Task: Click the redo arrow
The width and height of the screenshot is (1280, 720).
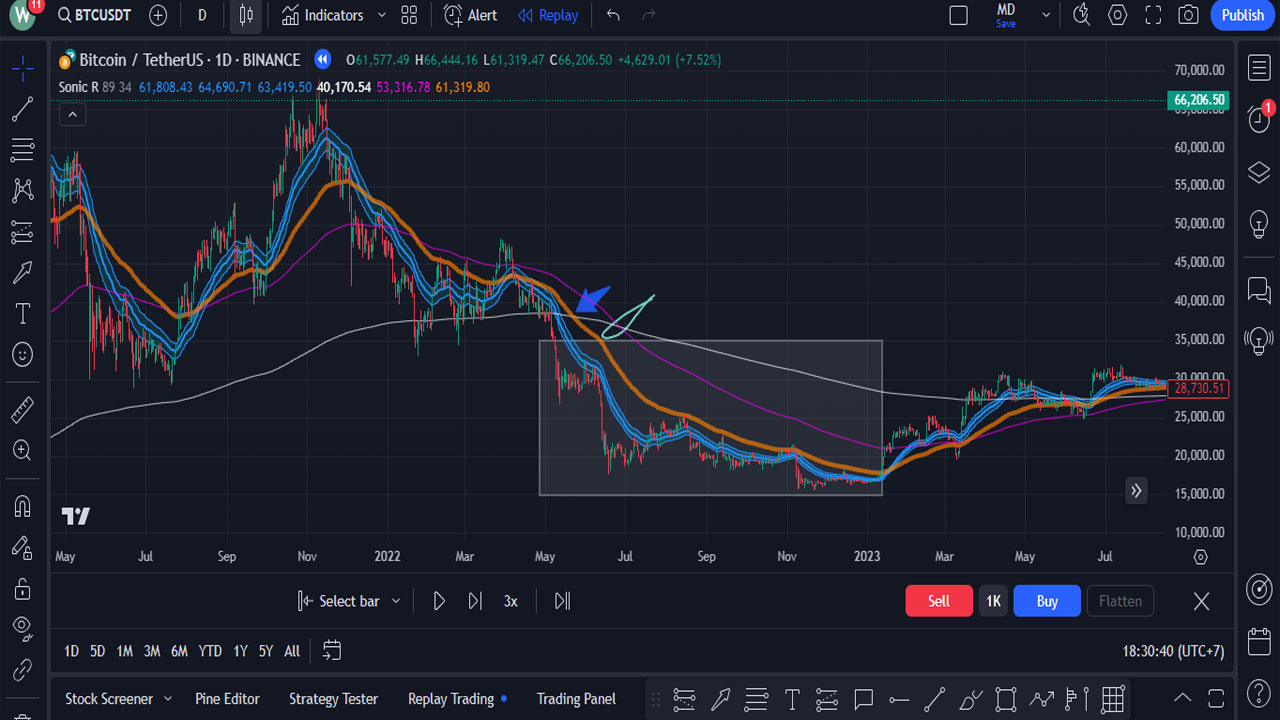Action: pyautogui.click(x=649, y=15)
